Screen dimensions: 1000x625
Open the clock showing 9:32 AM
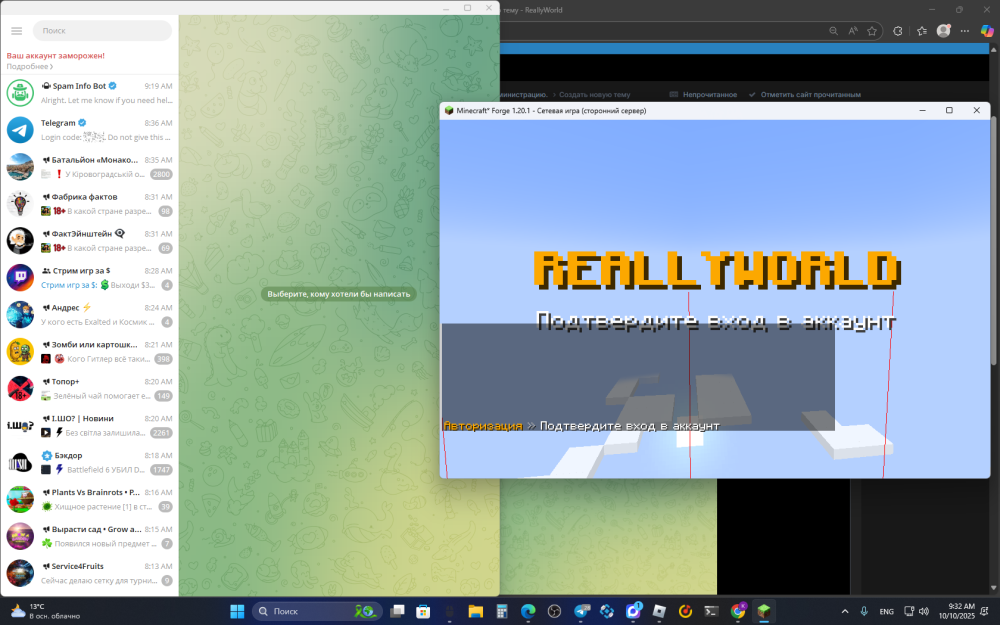click(x=961, y=611)
